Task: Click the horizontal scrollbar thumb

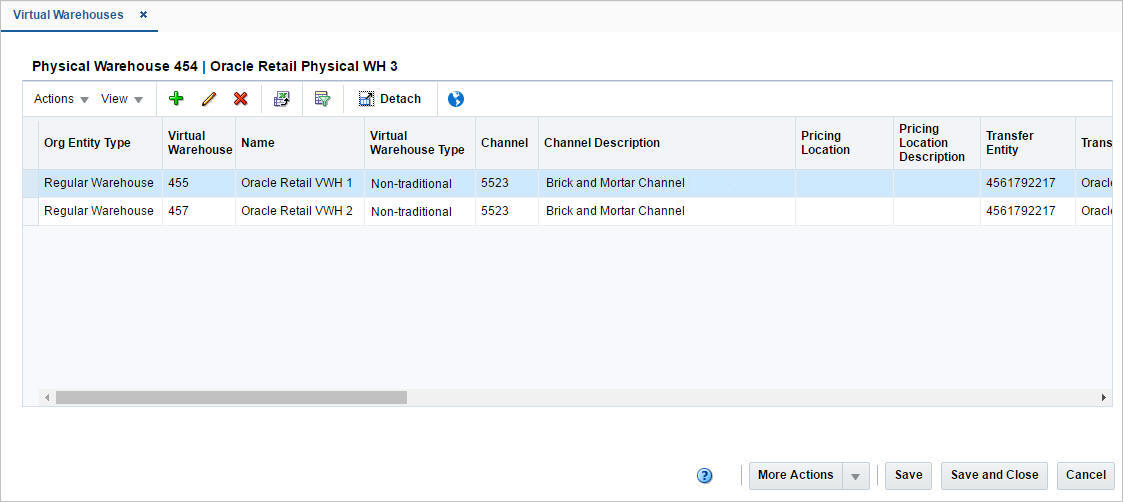Action: pos(231,397)
